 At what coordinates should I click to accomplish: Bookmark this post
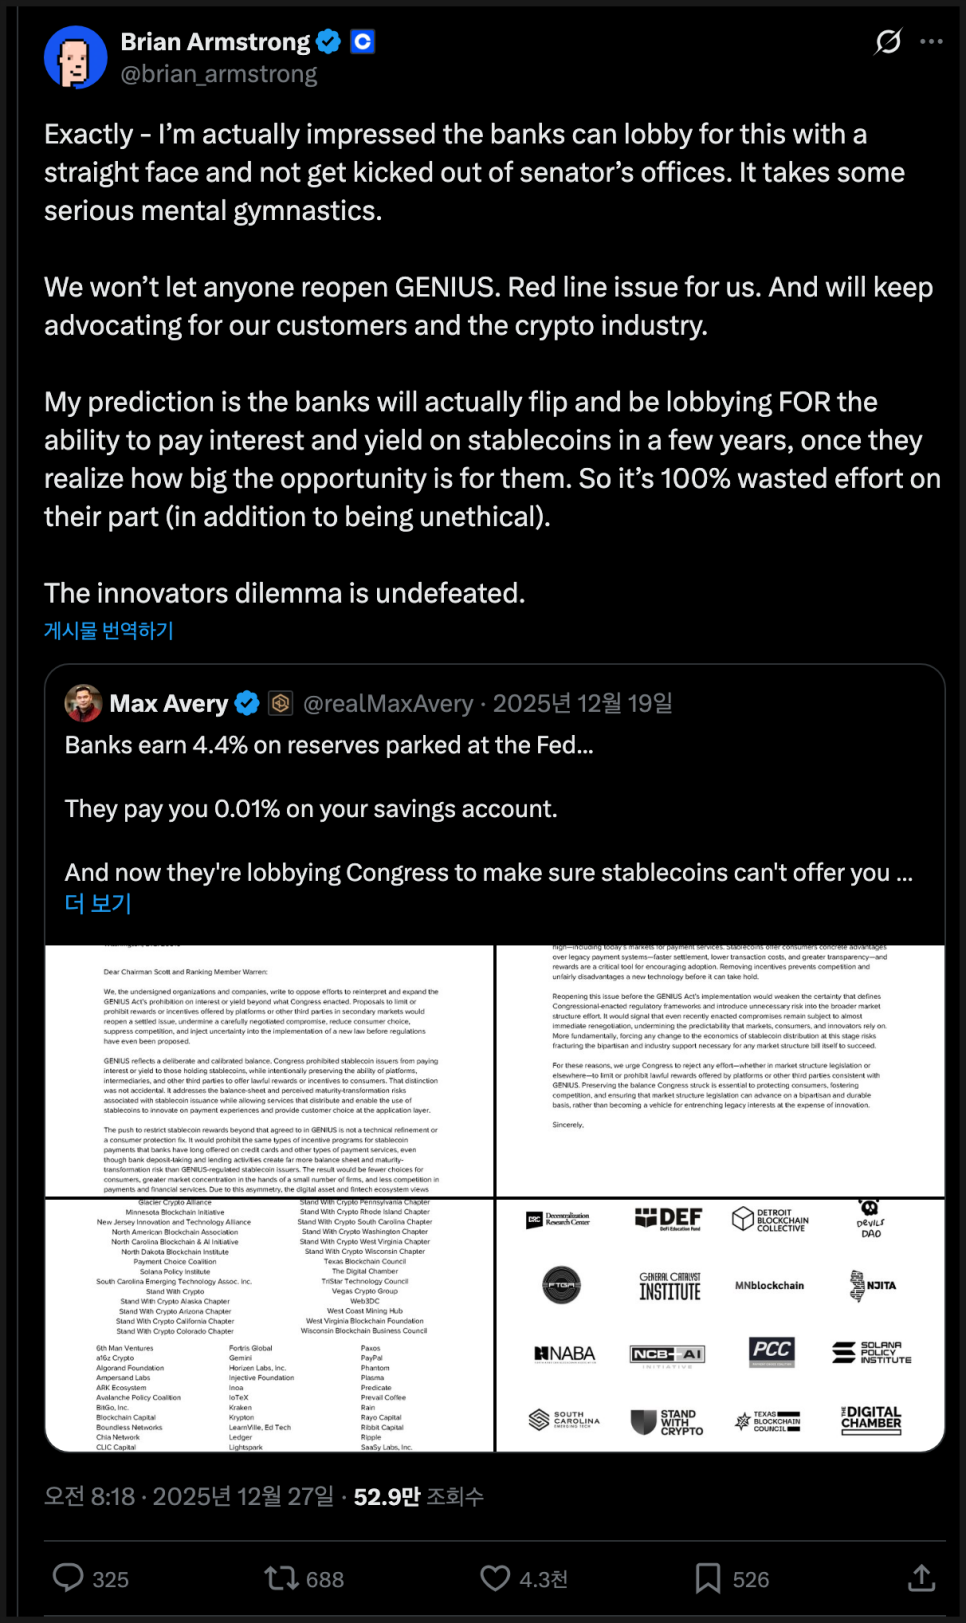pos(708,1578)
